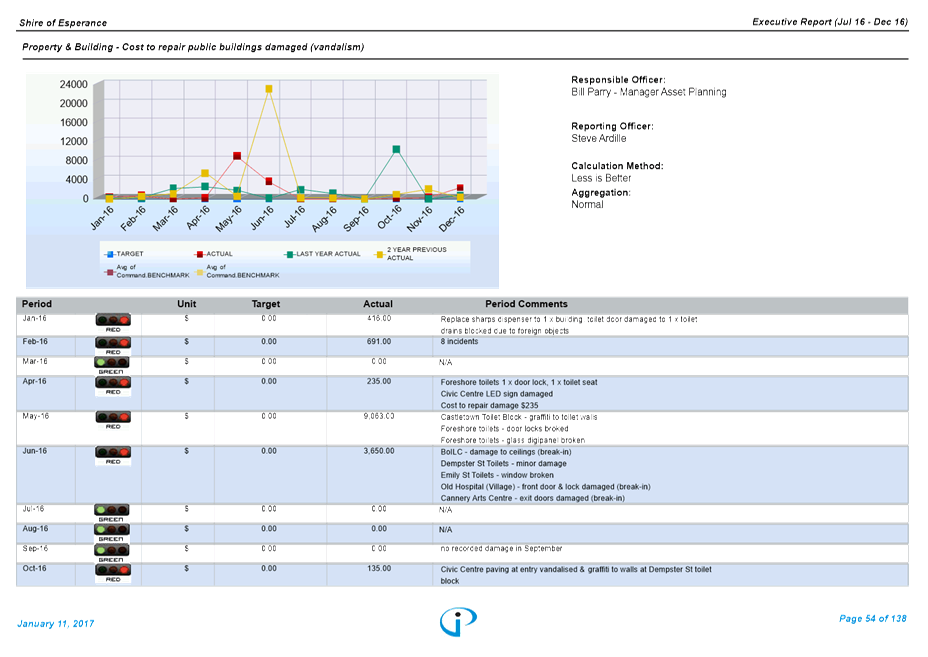Click the 'Steve Ardille' reporting officer name

tap(598, 138)
